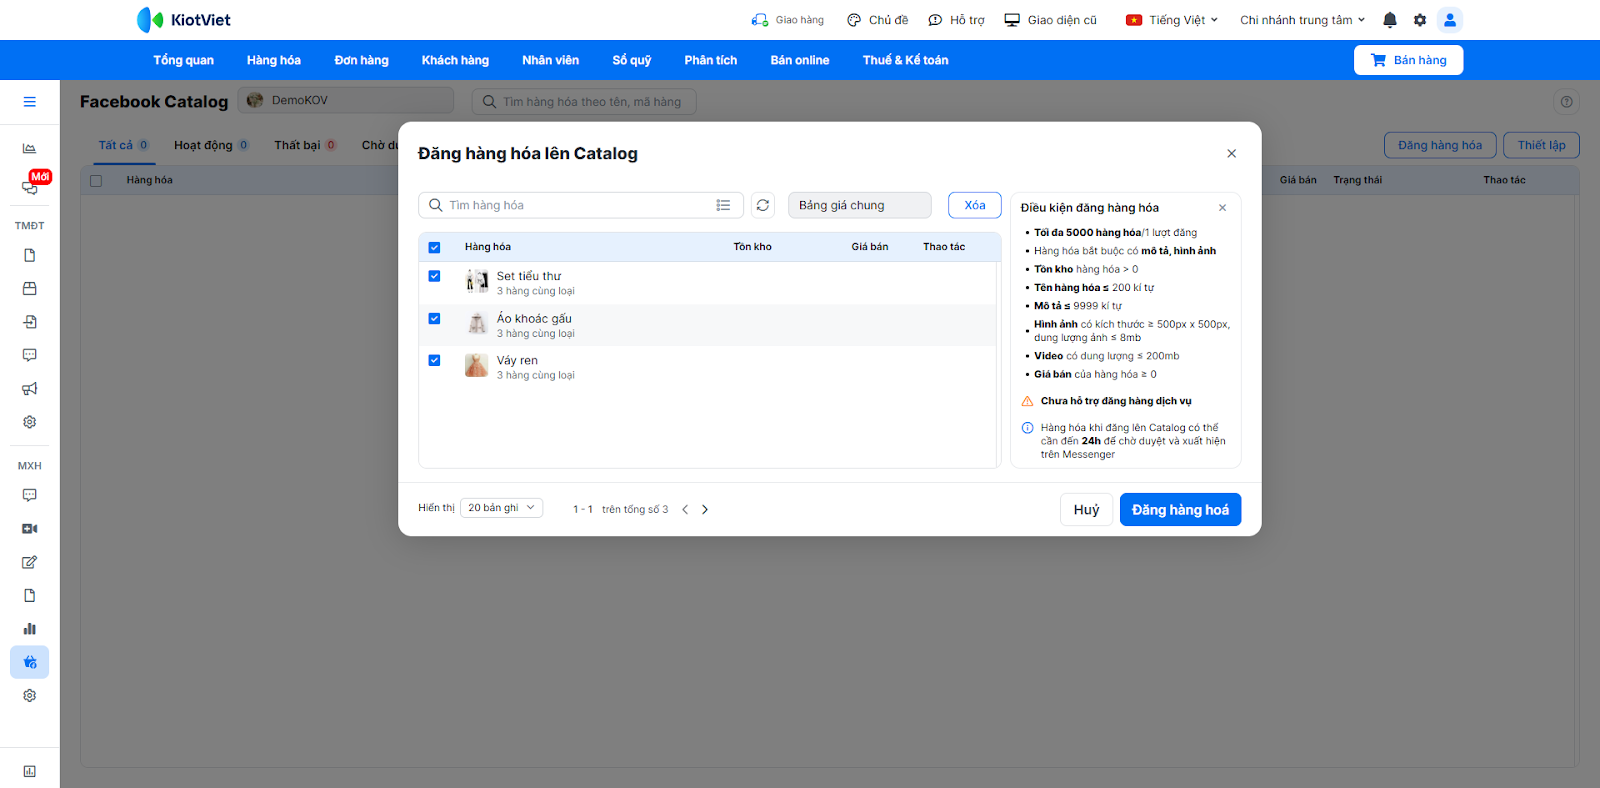The width and height of the screenshot is (1600, 788).
Task: Open the 20 bản ghi page size dropdown
Action: [x=502, y=508]
